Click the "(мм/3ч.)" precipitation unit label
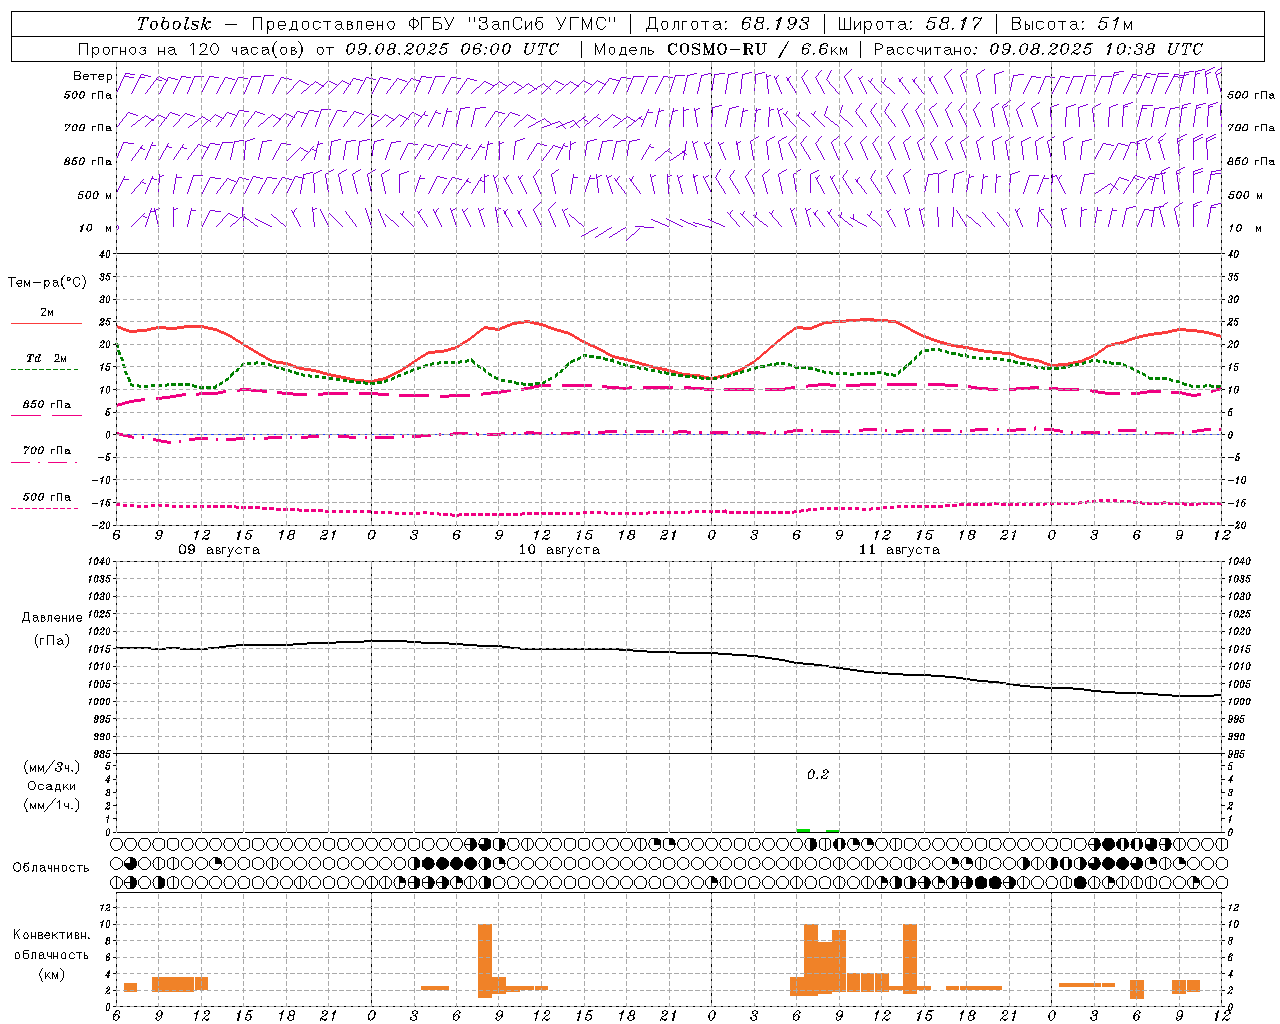The height and width of the screenshot is (1024, 1280). tap(52, 767)
